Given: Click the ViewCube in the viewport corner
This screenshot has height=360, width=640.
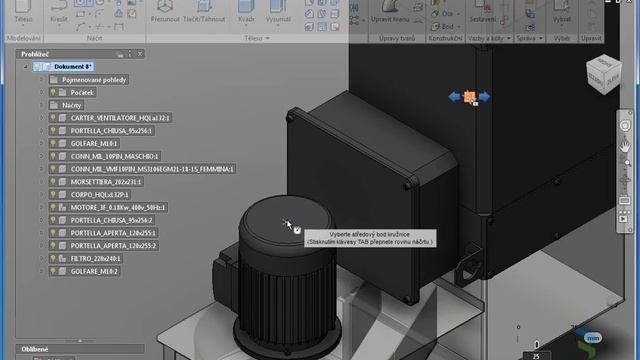Looking at the screenshot, I should tap(604, 75).
